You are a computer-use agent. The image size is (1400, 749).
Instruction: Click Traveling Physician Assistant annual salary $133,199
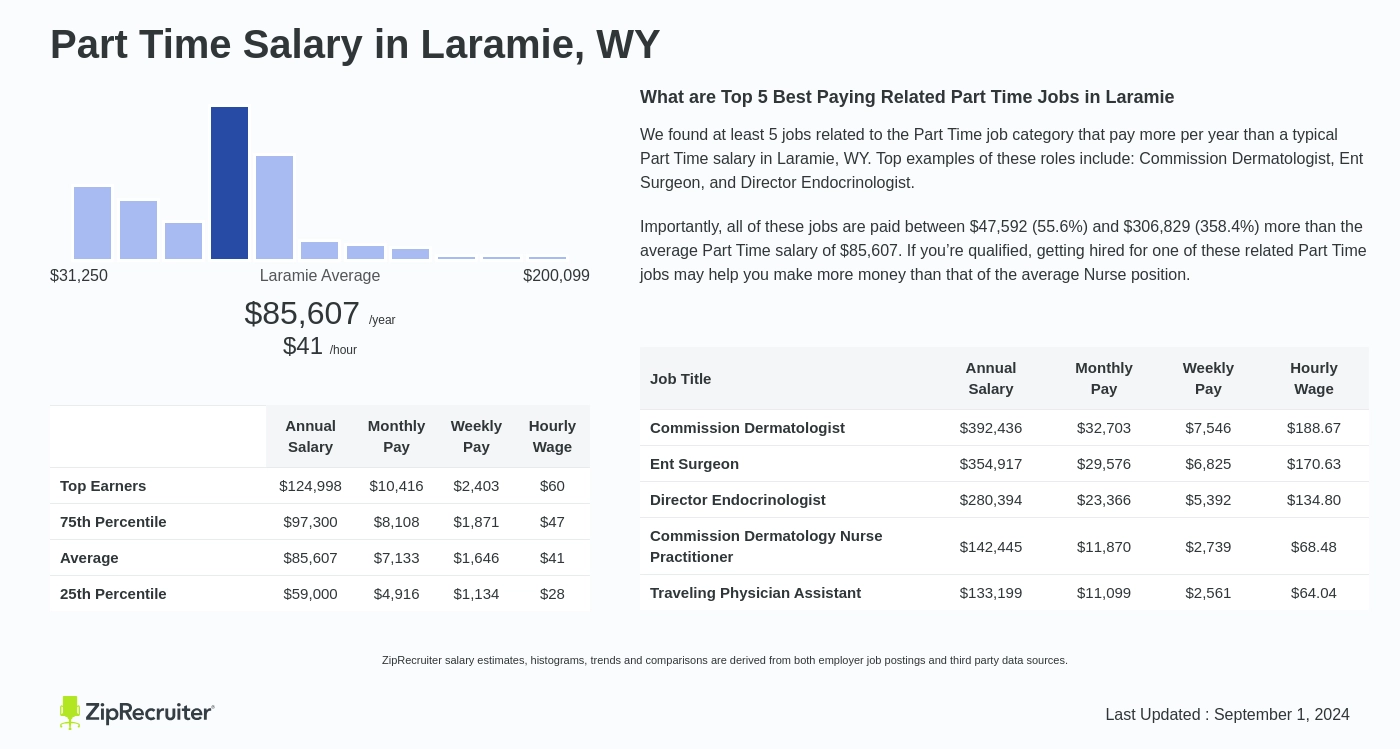point(991,592)
